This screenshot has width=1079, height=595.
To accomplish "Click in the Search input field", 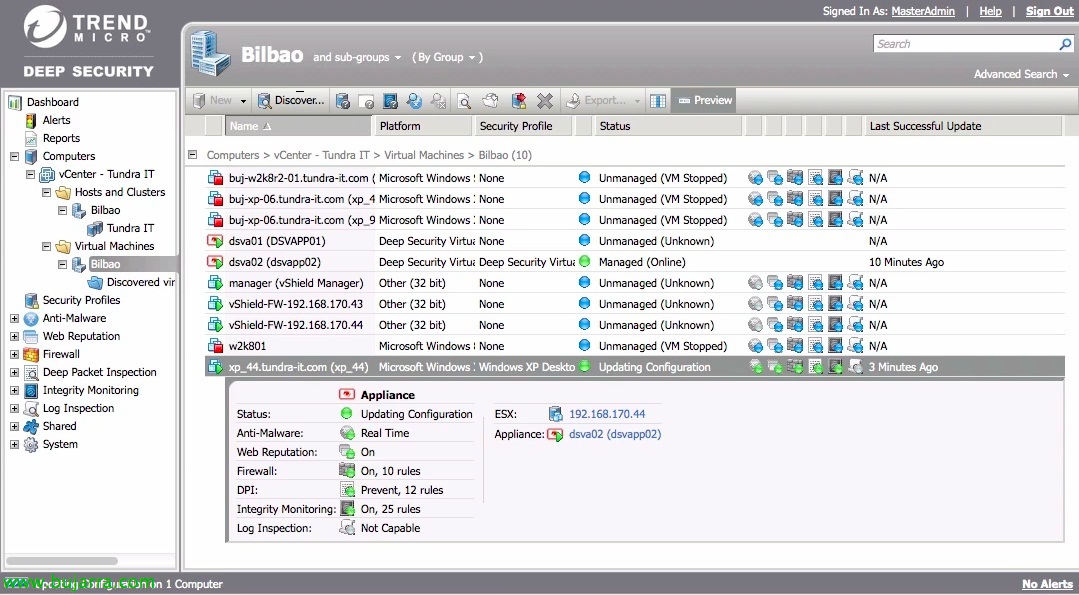I will pyautogui.click(x=965, y=44).
